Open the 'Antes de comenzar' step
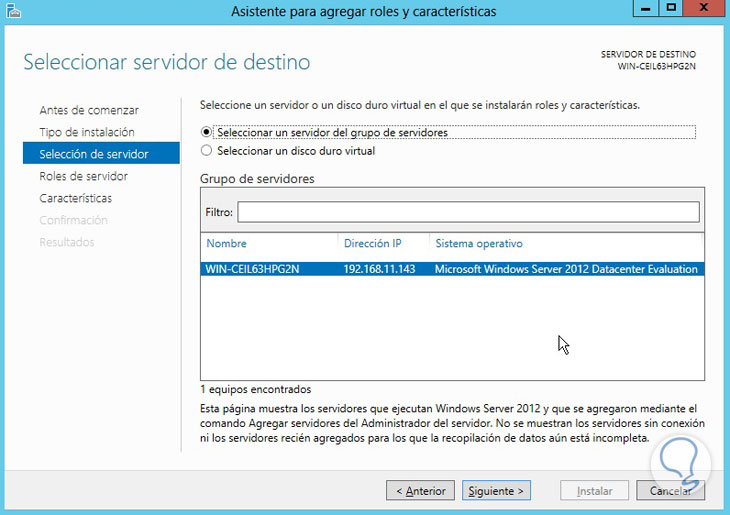 (x=89, y=110)
